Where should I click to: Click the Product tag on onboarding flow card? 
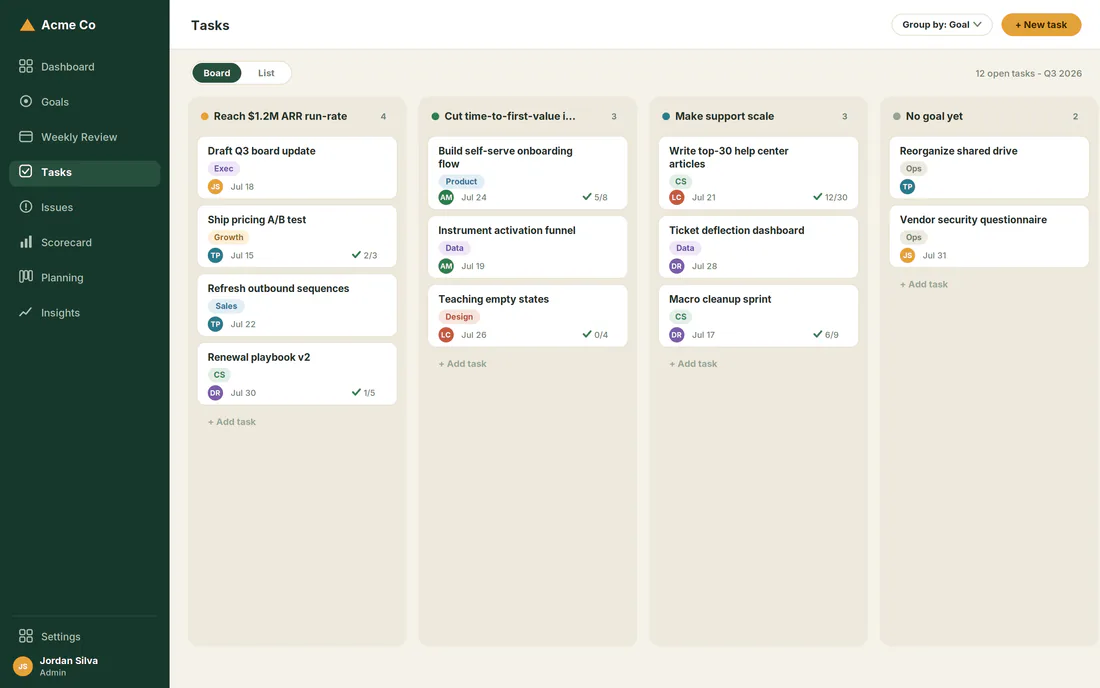point(461,181)
